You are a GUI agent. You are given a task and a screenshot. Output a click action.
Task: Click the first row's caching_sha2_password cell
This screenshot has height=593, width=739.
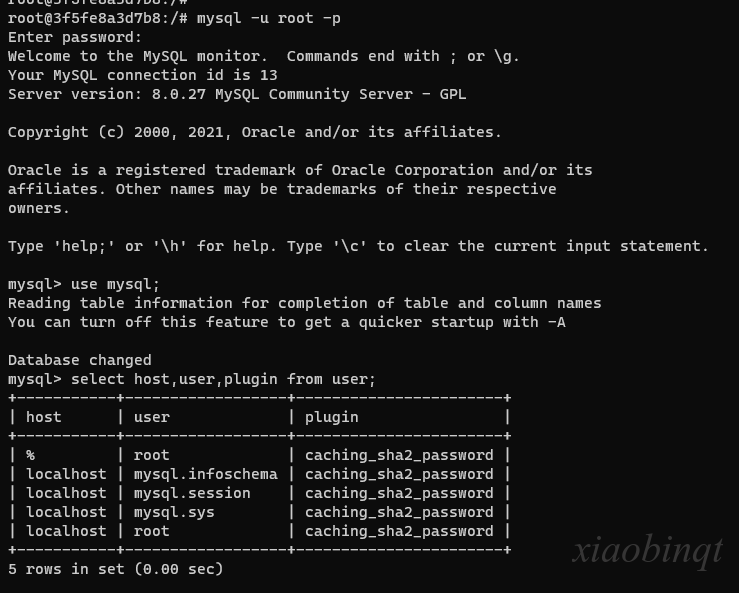pyautogui.click(x=399, y=455)
